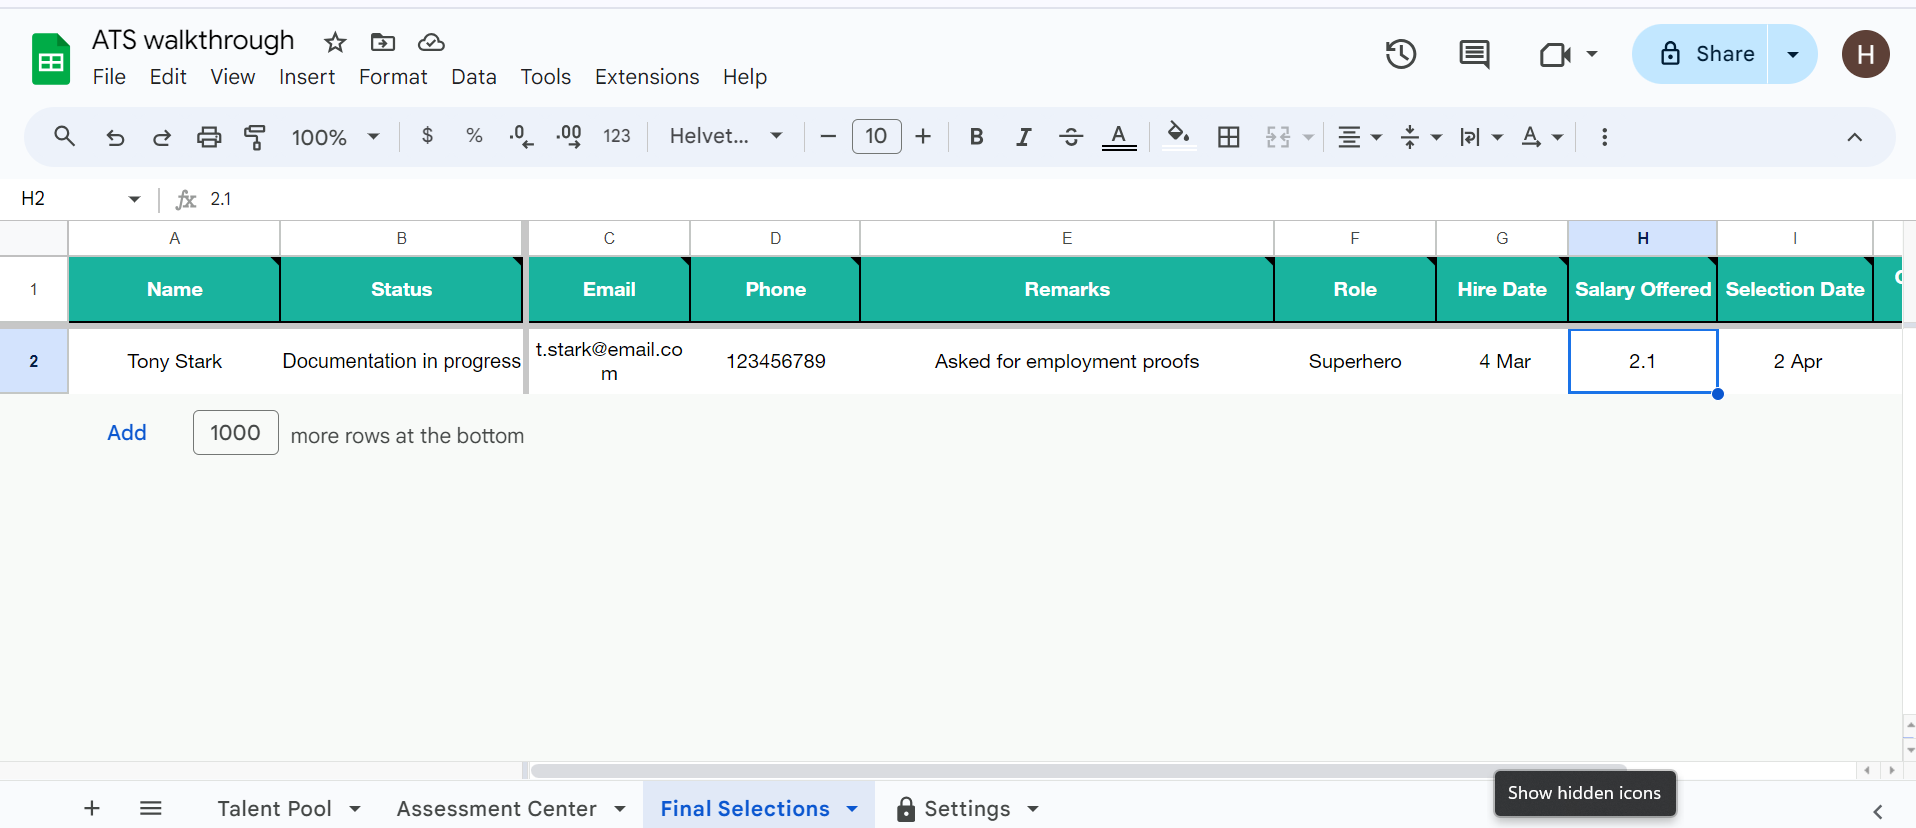Screen dimensions: 1916x828
Task: Toggle strikethrough formatting
Action: click(1071, 137)
